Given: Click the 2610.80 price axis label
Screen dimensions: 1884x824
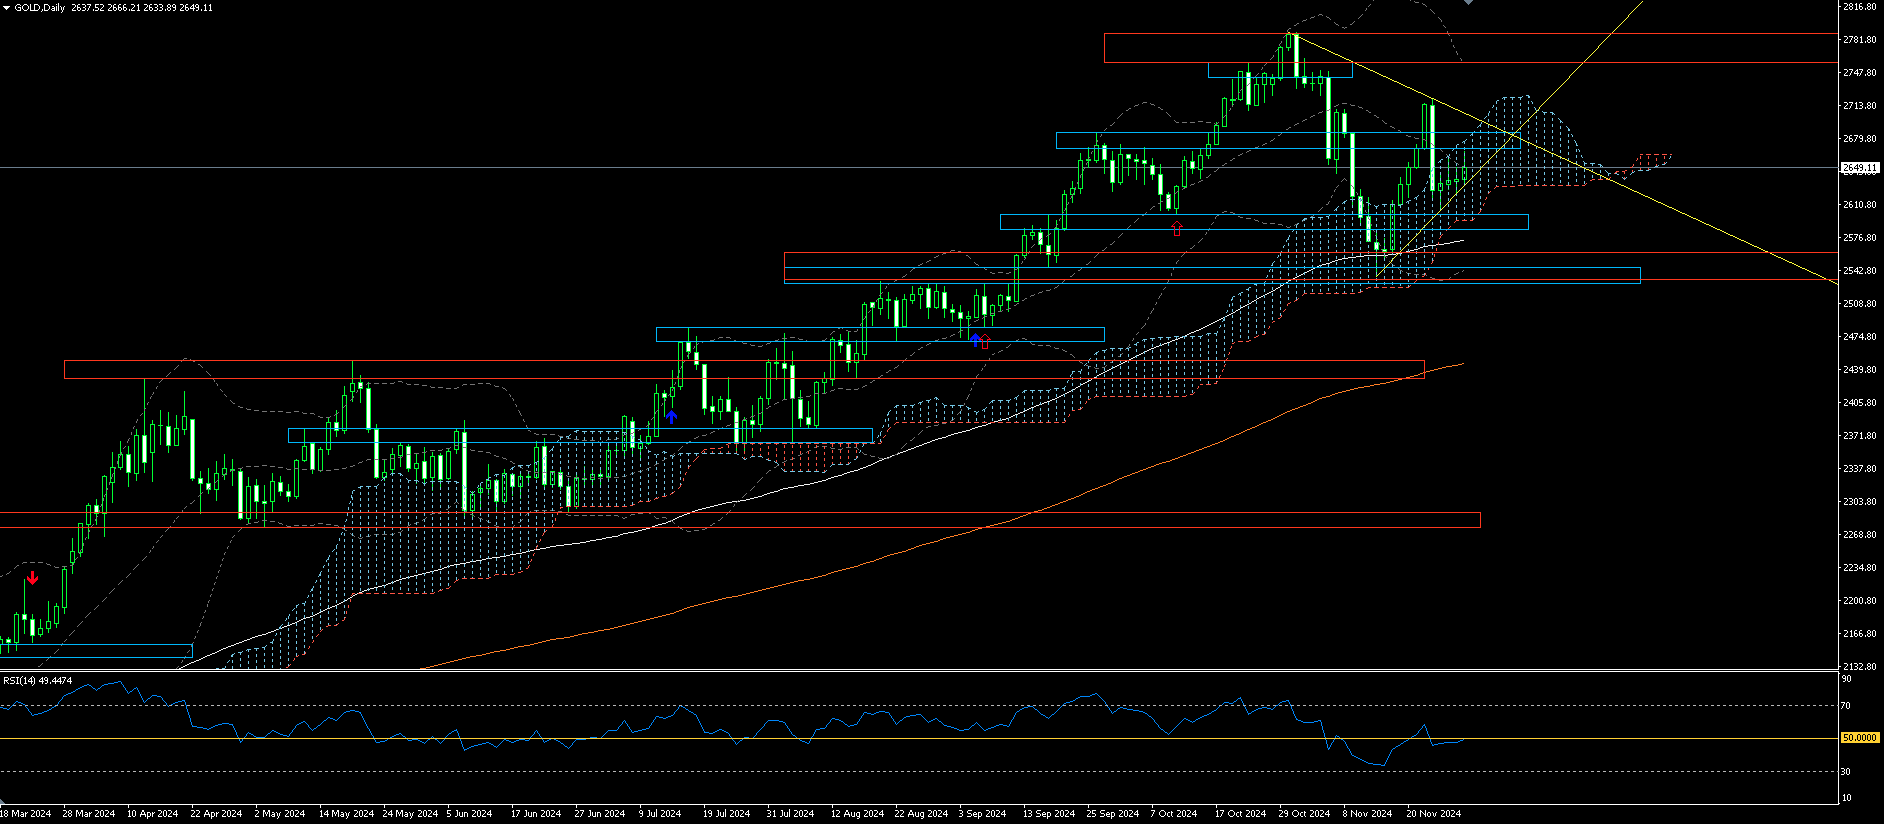Looking at the screenshot, I should click(1859, 205).
